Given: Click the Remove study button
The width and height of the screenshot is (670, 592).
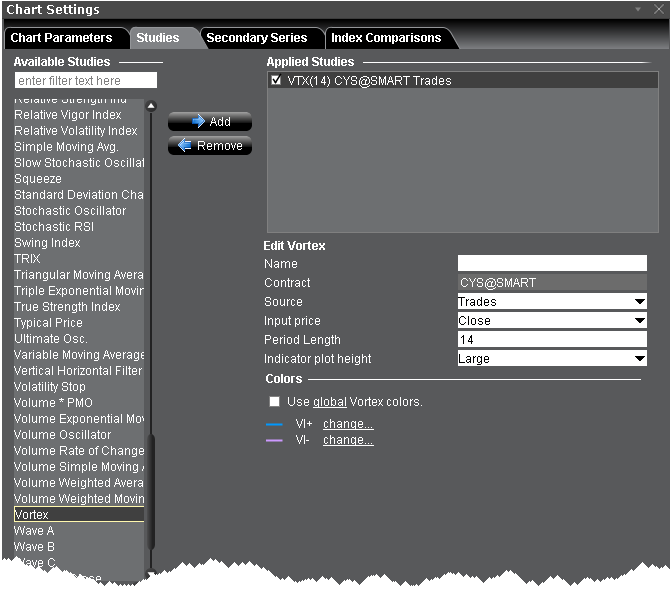Looking at the screenshot, I should pyautogui.click(x=210, y=146).
